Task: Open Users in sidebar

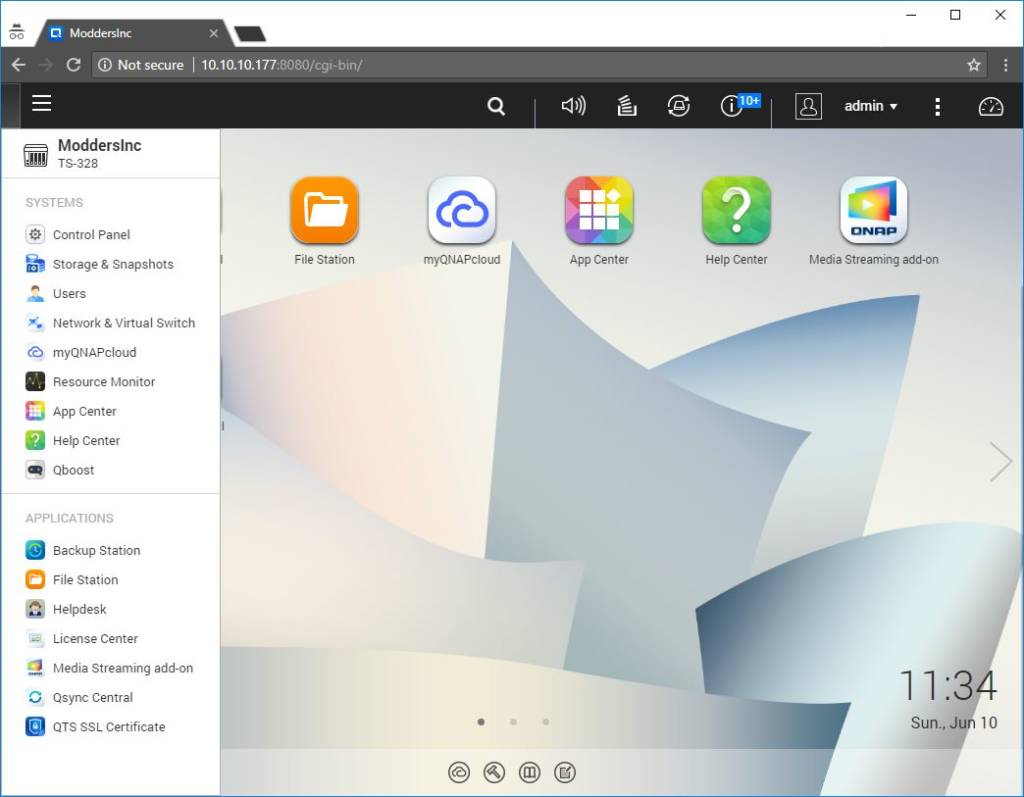Action: tap(56, 293)
